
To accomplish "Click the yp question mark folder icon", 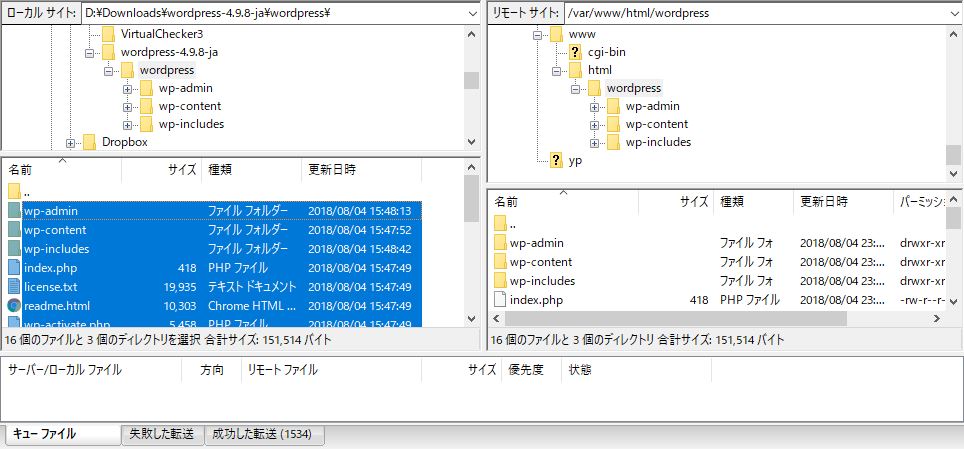I will click(x=556, y=161).
